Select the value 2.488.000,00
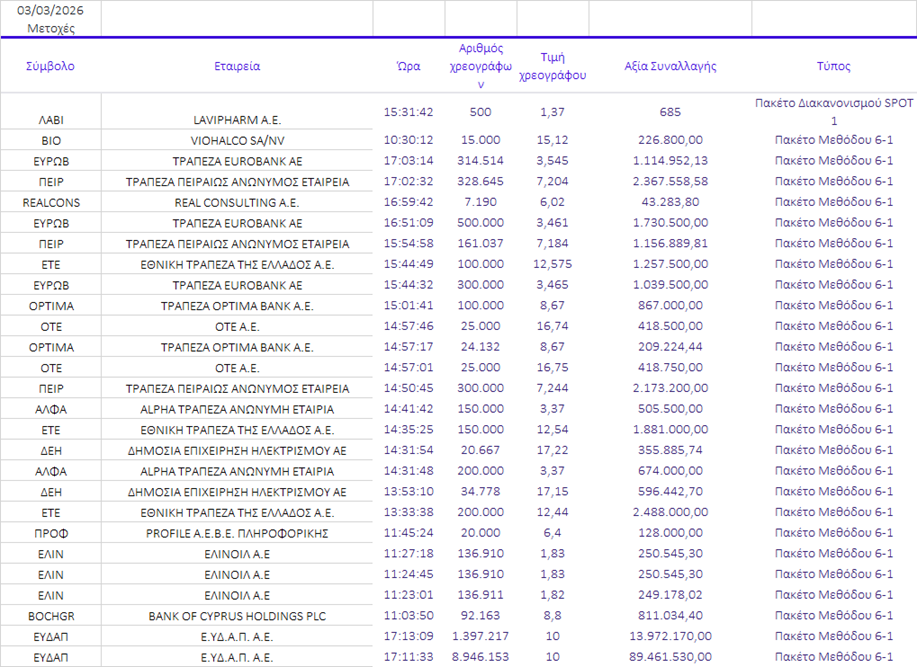This screenshot has height=667, width=917. 670,512
